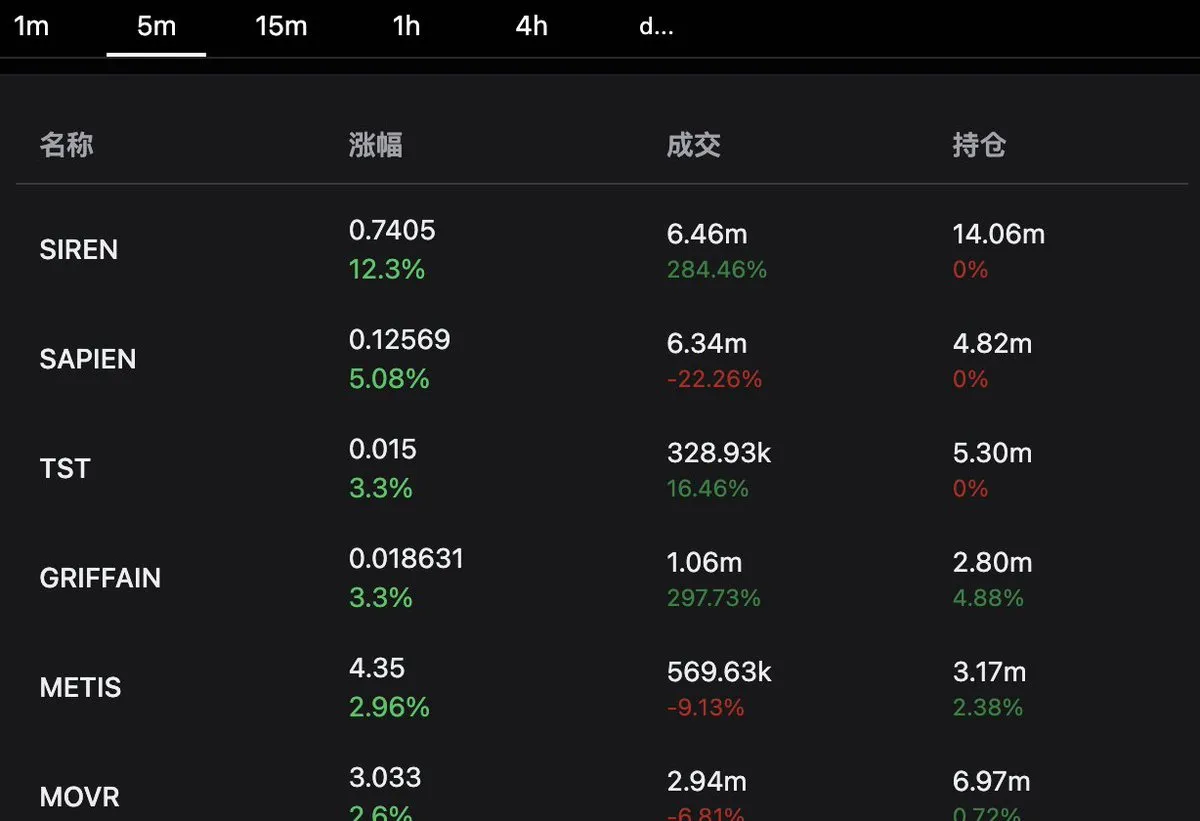
Task: Select the 4h timeframe tab
Action: point(531,26)
